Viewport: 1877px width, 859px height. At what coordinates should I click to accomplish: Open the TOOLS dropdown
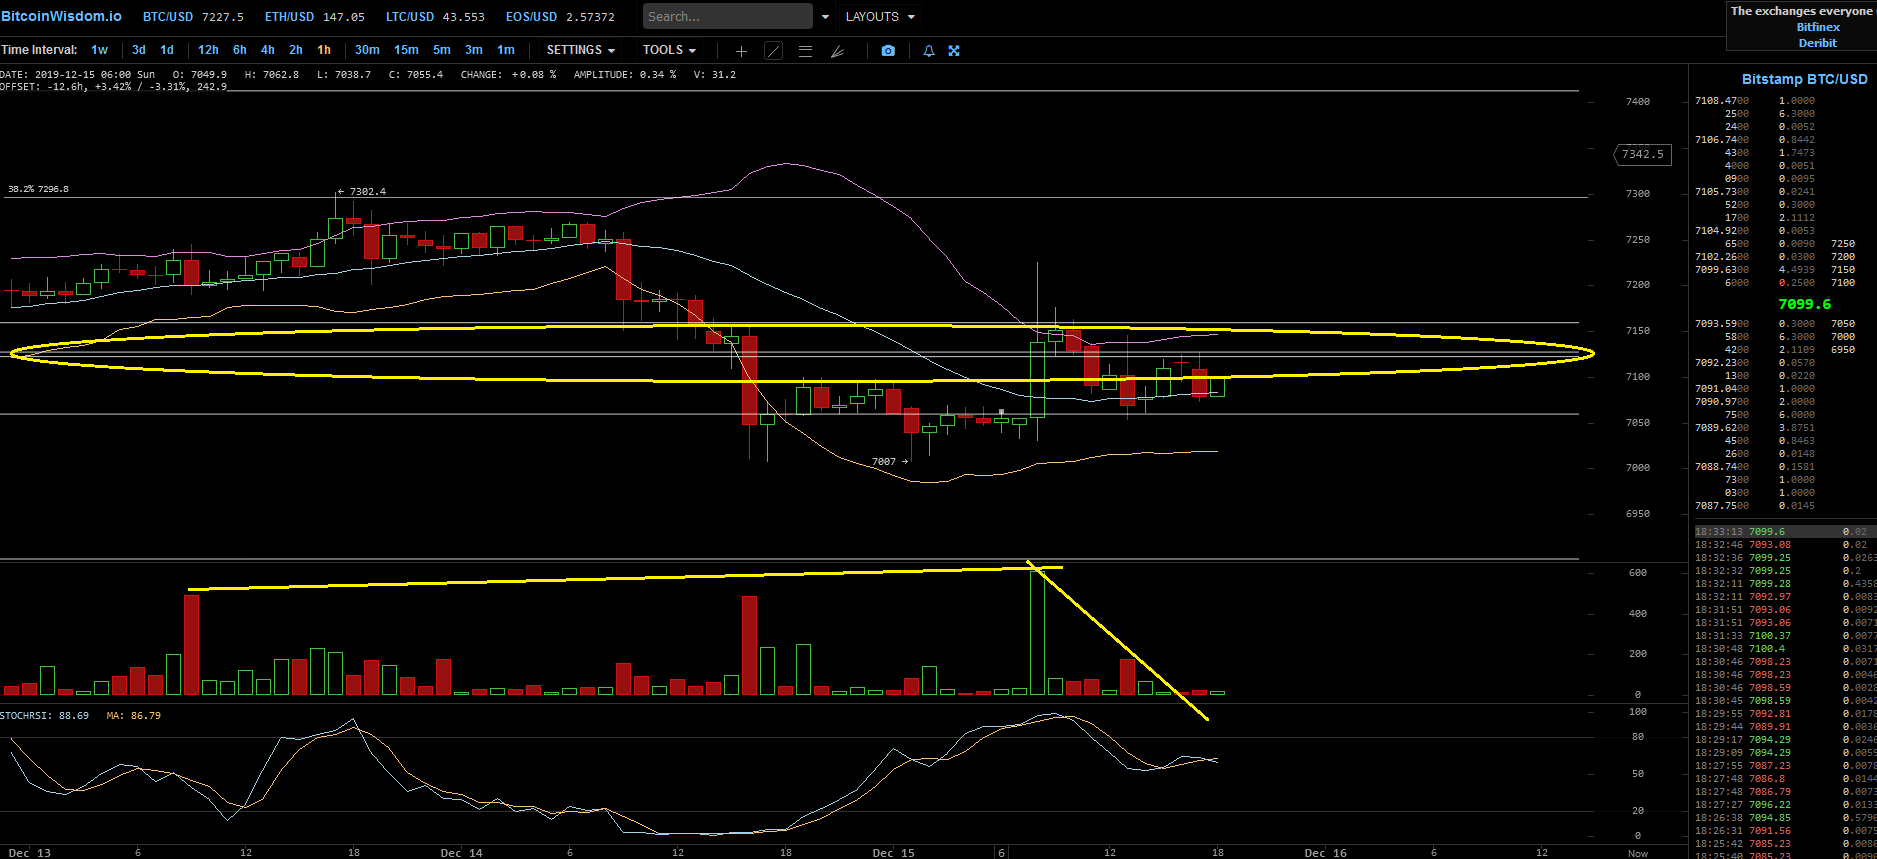coord(669,50)
